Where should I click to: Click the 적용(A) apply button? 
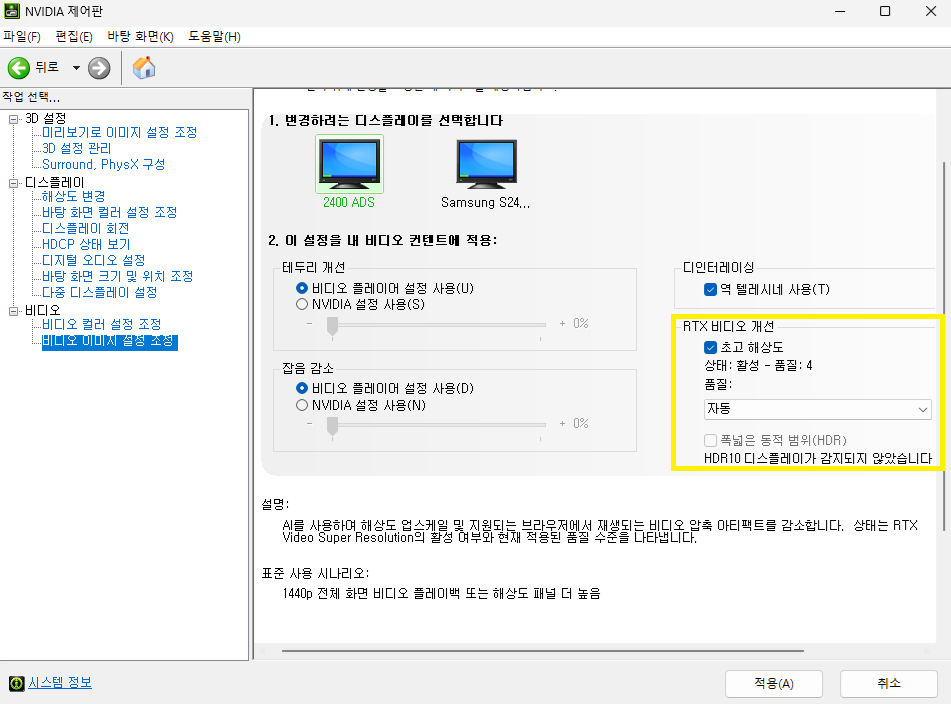point(774,684)
